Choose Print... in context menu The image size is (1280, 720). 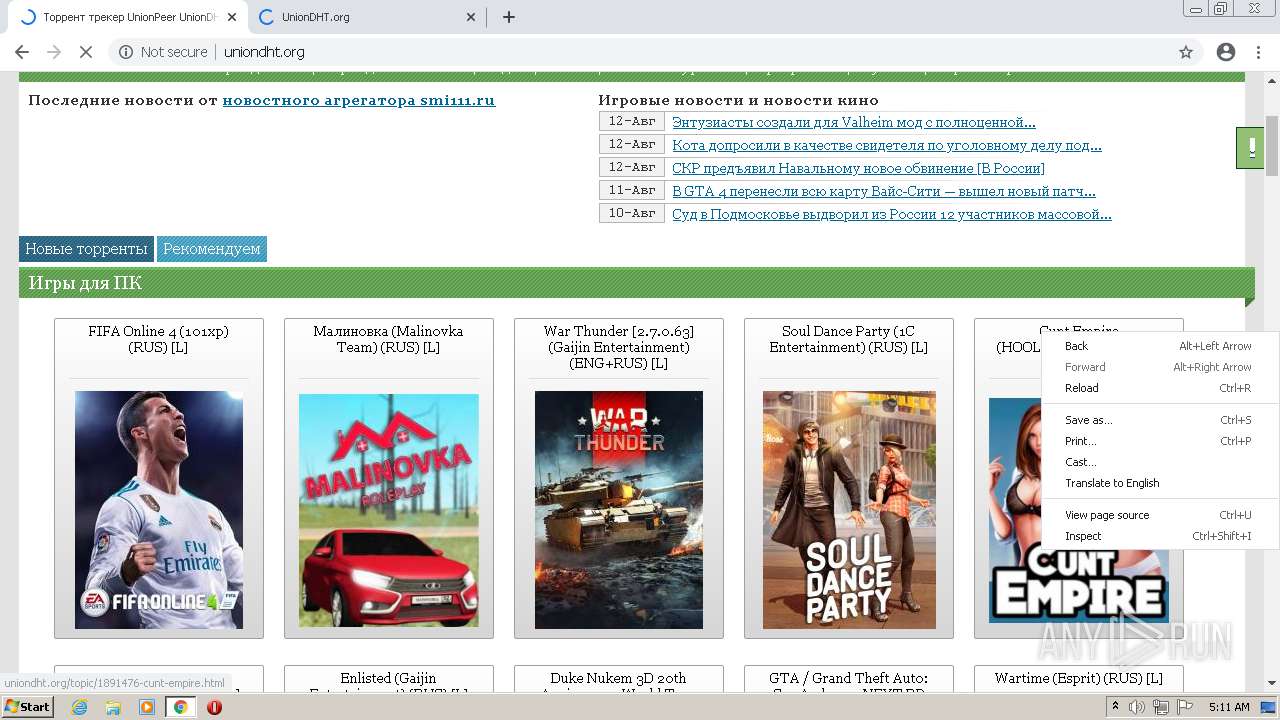1159,441
